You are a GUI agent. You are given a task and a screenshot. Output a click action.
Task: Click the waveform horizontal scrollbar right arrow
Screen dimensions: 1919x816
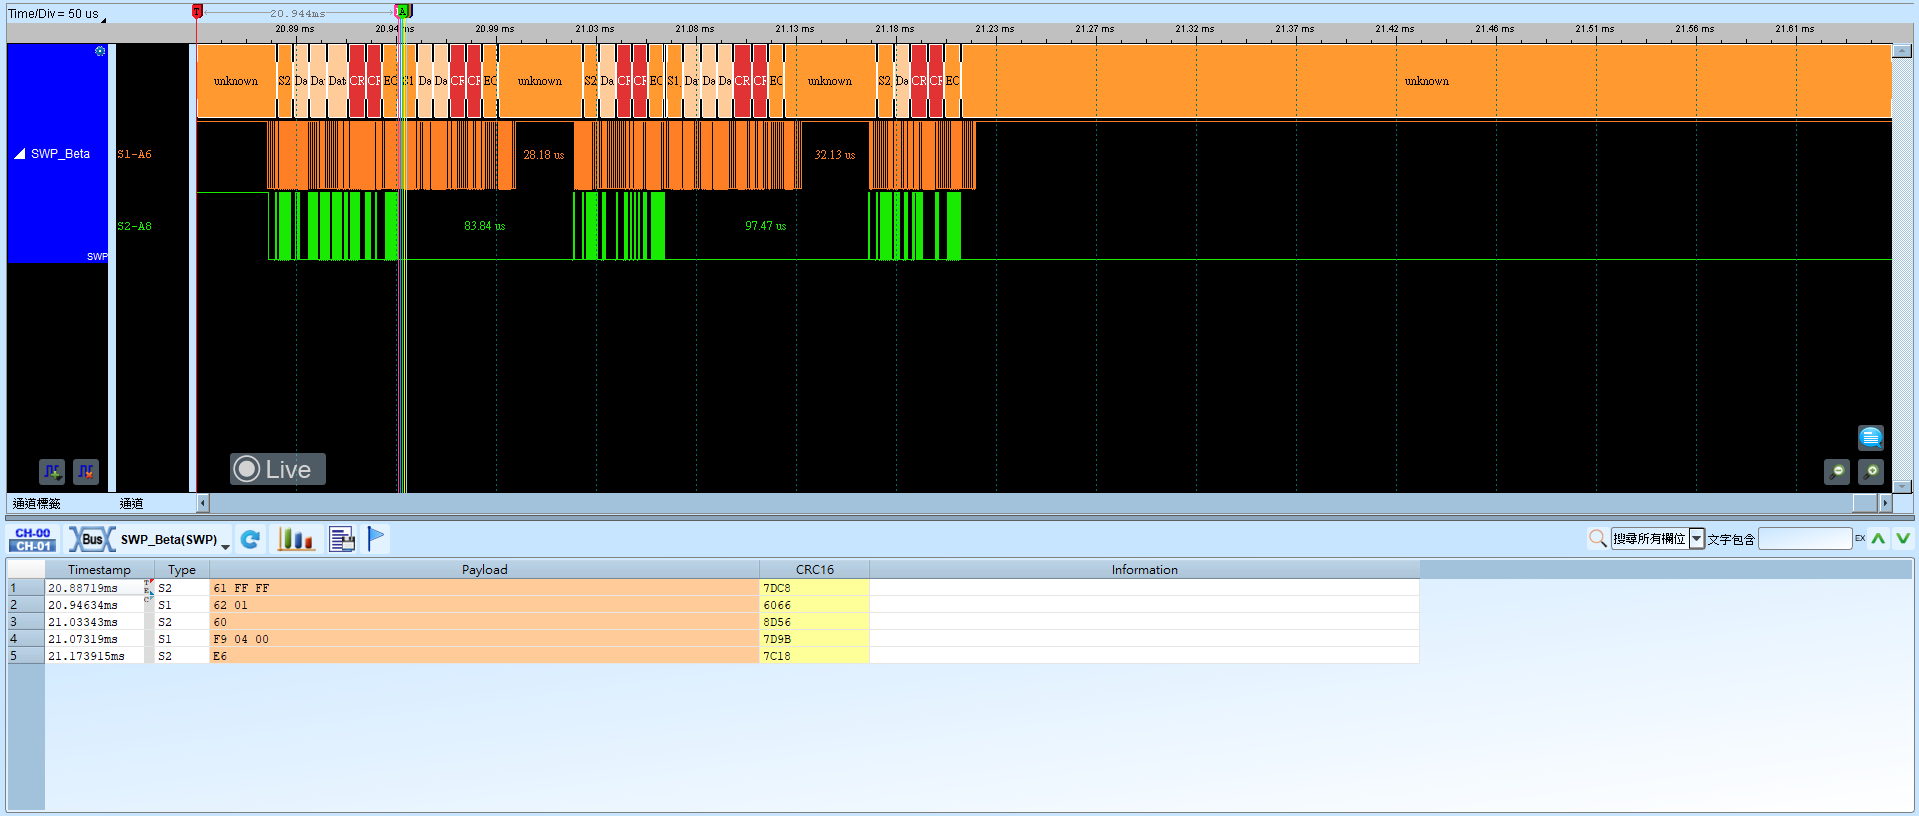click(1885, 503)
